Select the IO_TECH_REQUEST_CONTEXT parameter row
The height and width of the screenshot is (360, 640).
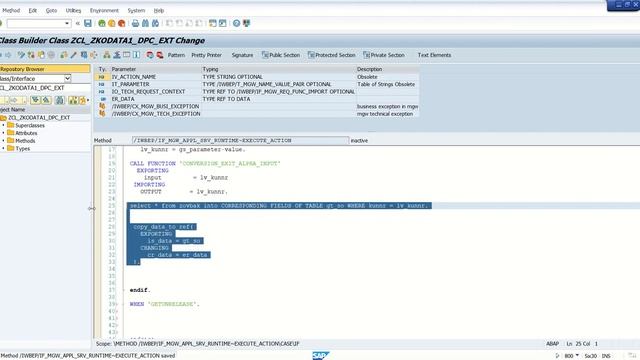click(256, 91)
